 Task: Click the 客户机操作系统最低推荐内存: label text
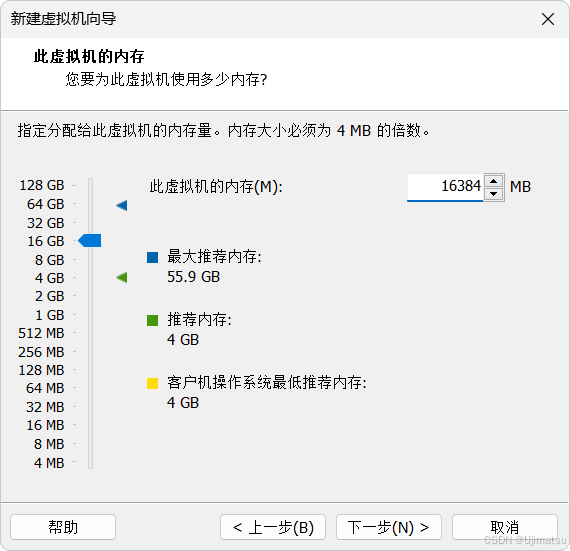pos(267,383)
